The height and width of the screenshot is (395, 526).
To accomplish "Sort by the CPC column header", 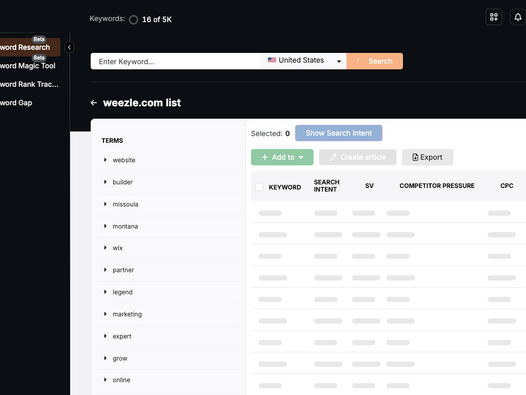I will point(507,186).
